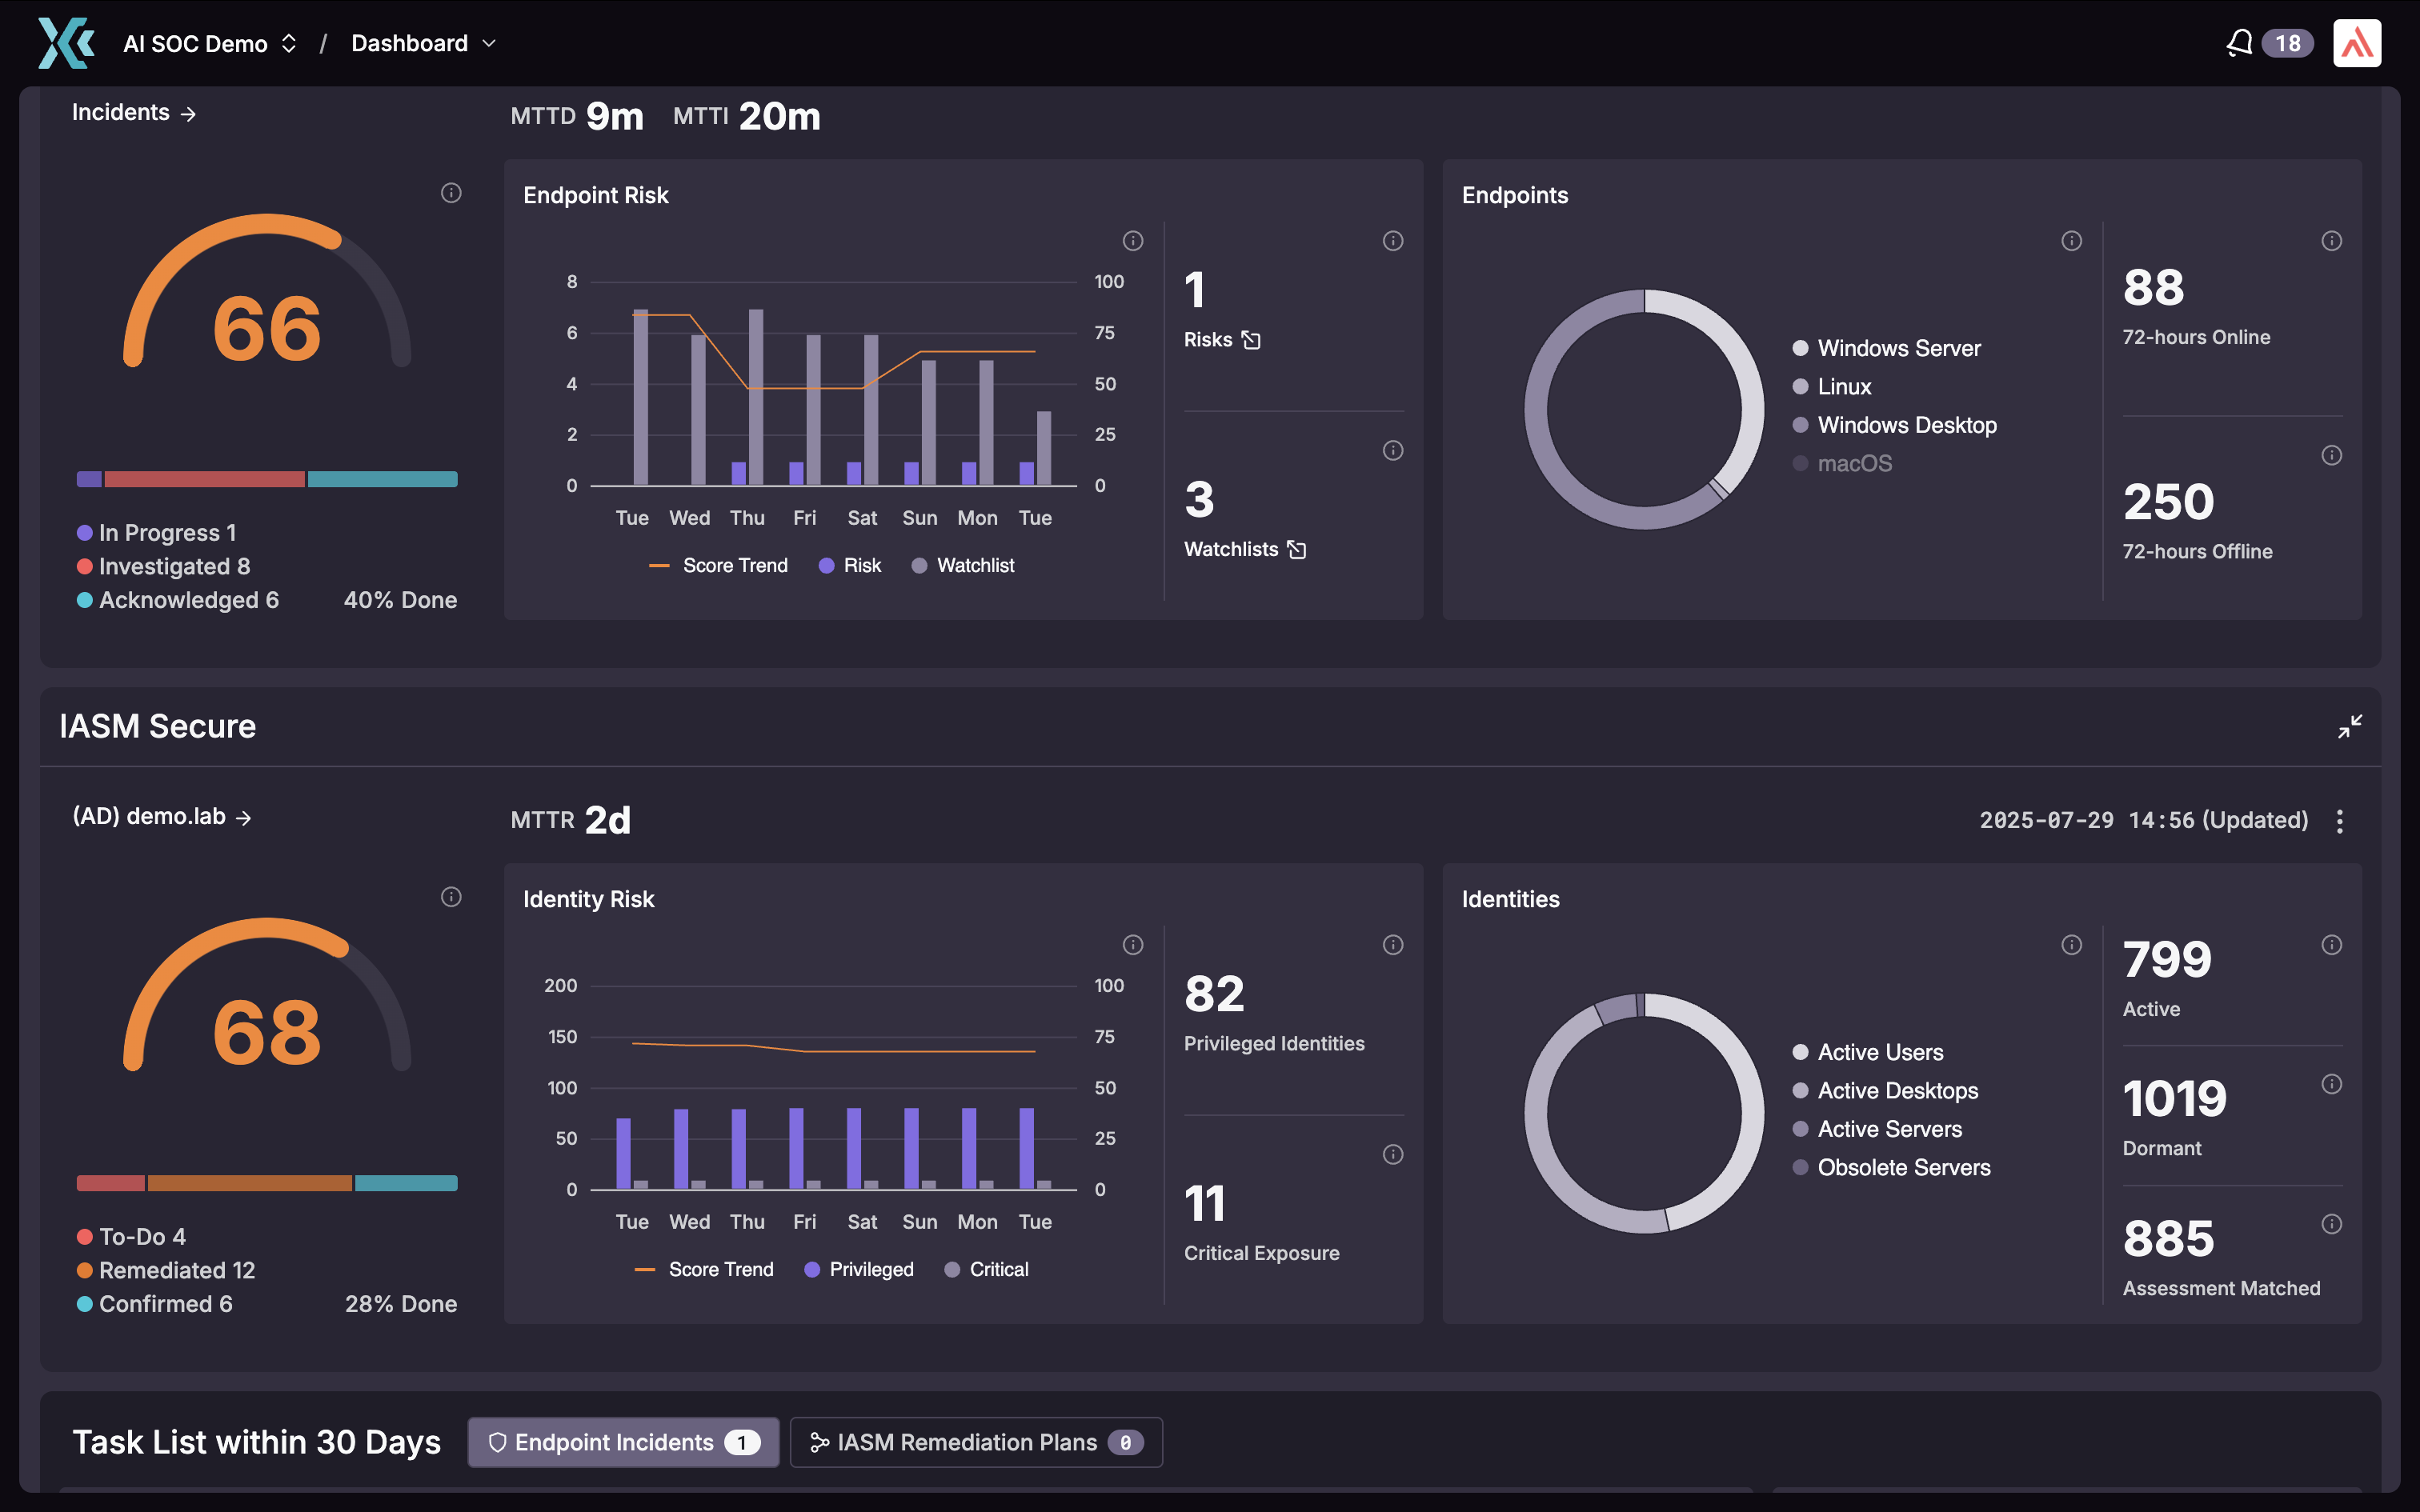This screenshot has height=1512, width=2420.
Task: Open notifications via the bell icon
Action: [2238, 42]
